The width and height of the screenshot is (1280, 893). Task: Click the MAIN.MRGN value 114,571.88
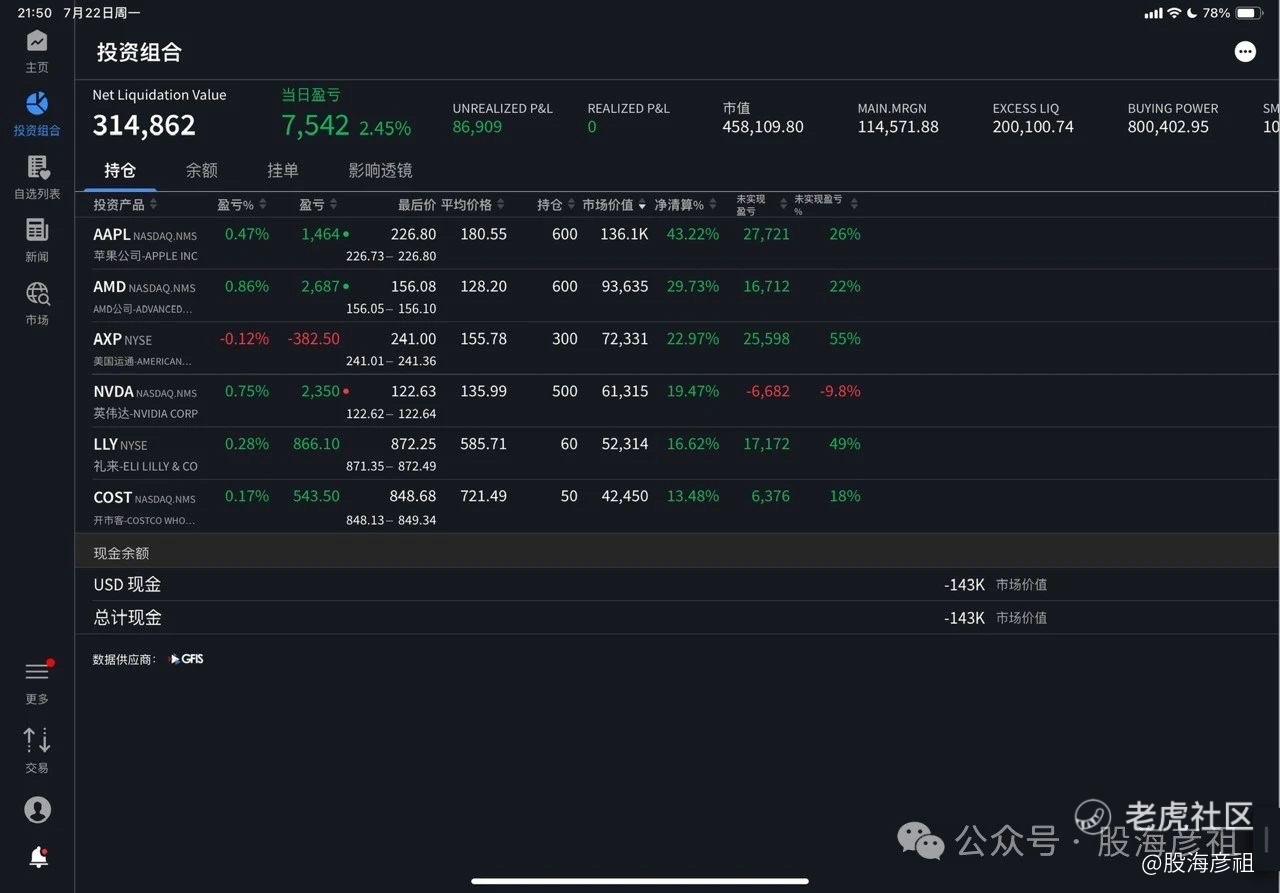(x=898, y=127)
